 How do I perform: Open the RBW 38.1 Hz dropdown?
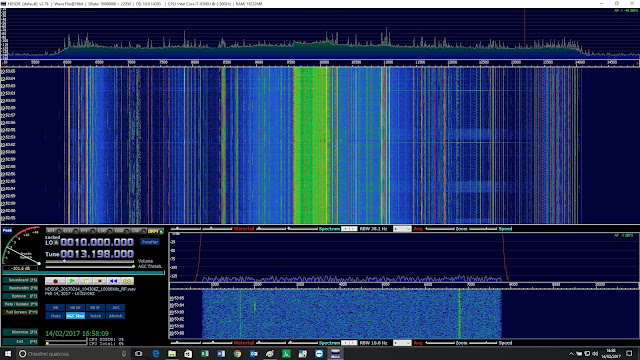(349, 229)
